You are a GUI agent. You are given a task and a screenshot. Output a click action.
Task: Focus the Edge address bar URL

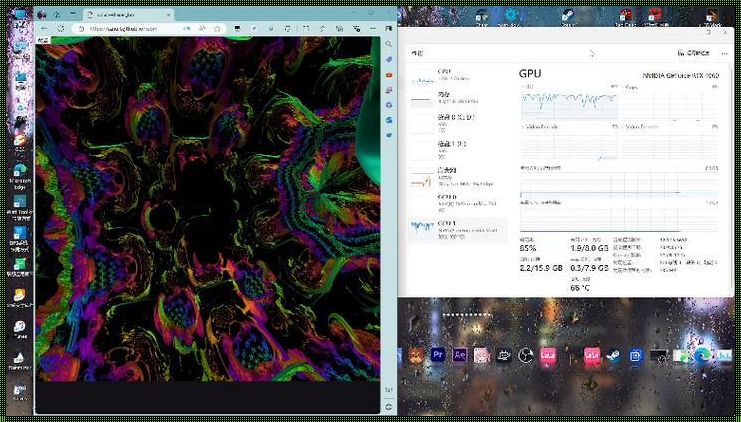click(x=124, y=29)
